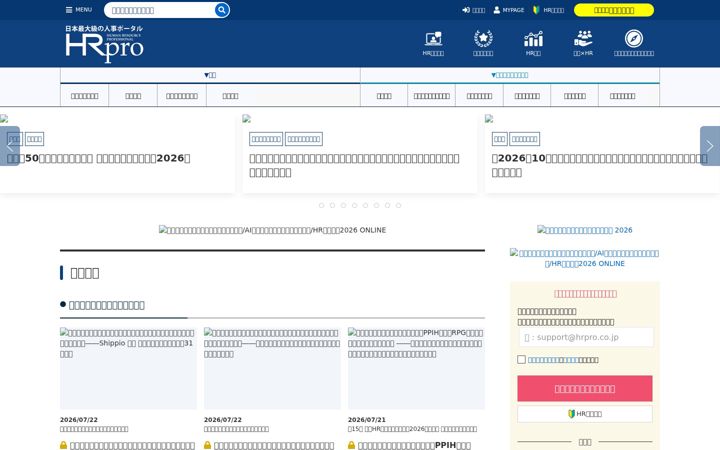Click lock icon under the Shippio article

tap(63, 445)
